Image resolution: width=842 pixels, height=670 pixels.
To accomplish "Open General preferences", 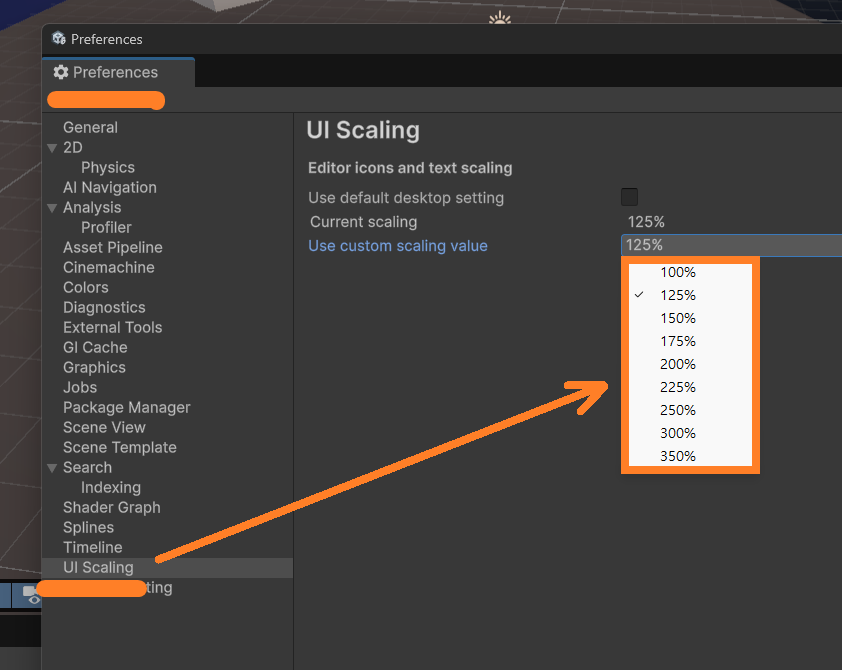I will click(90, 127).
